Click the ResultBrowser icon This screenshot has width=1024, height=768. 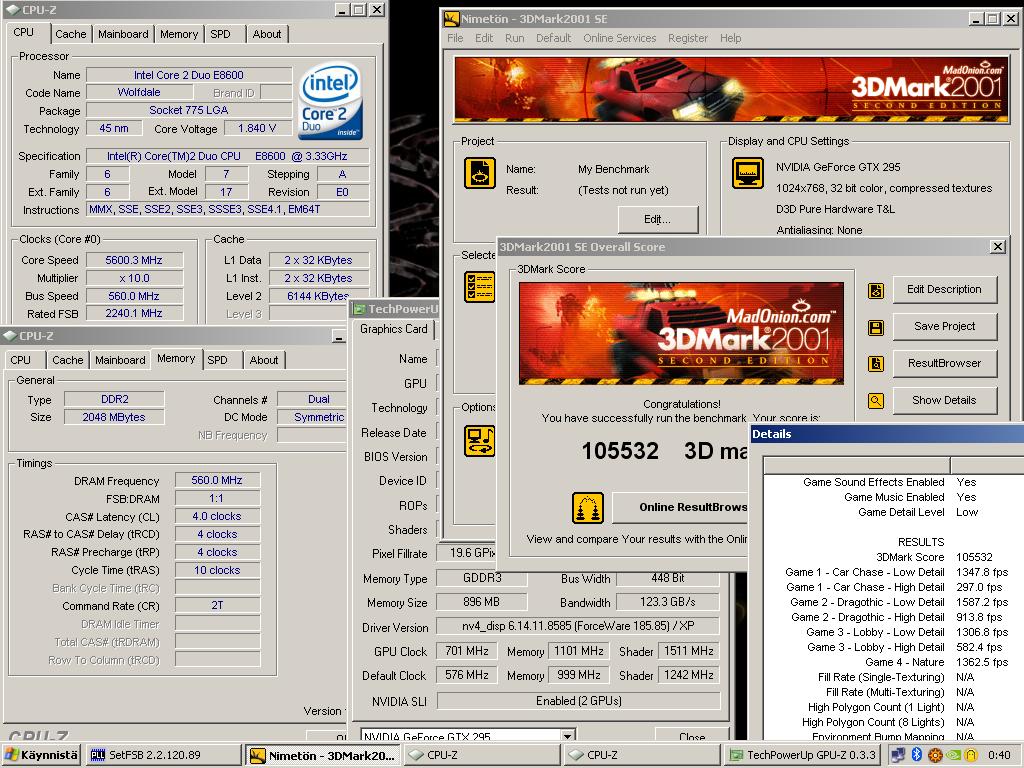click(876, 364)
